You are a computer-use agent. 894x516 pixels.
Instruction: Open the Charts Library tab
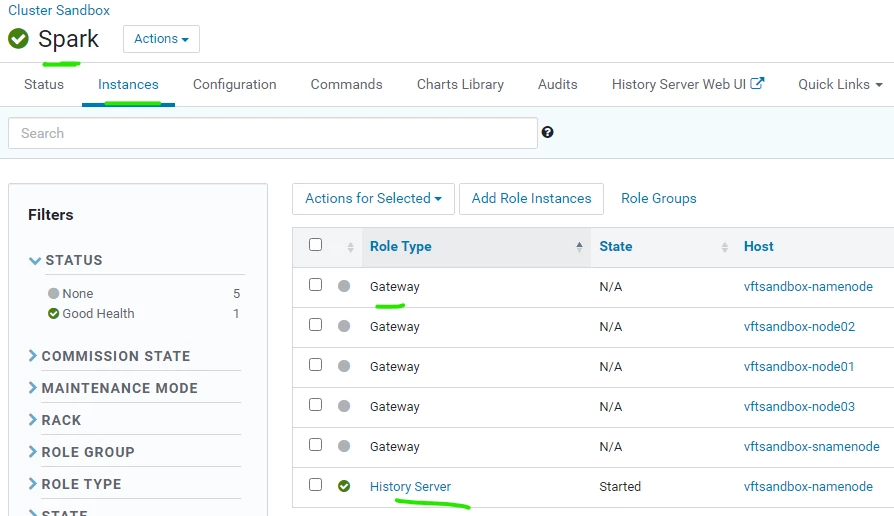(460, 84)
